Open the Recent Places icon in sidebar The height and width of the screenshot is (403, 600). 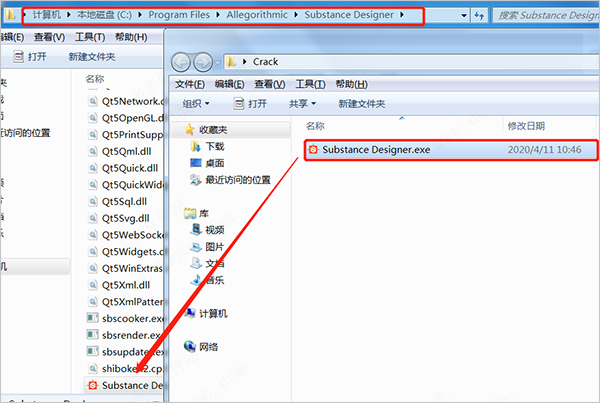click(196, 180)
